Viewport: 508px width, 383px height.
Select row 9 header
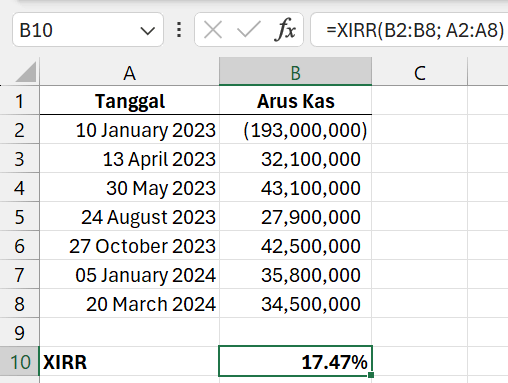(20, 332)
